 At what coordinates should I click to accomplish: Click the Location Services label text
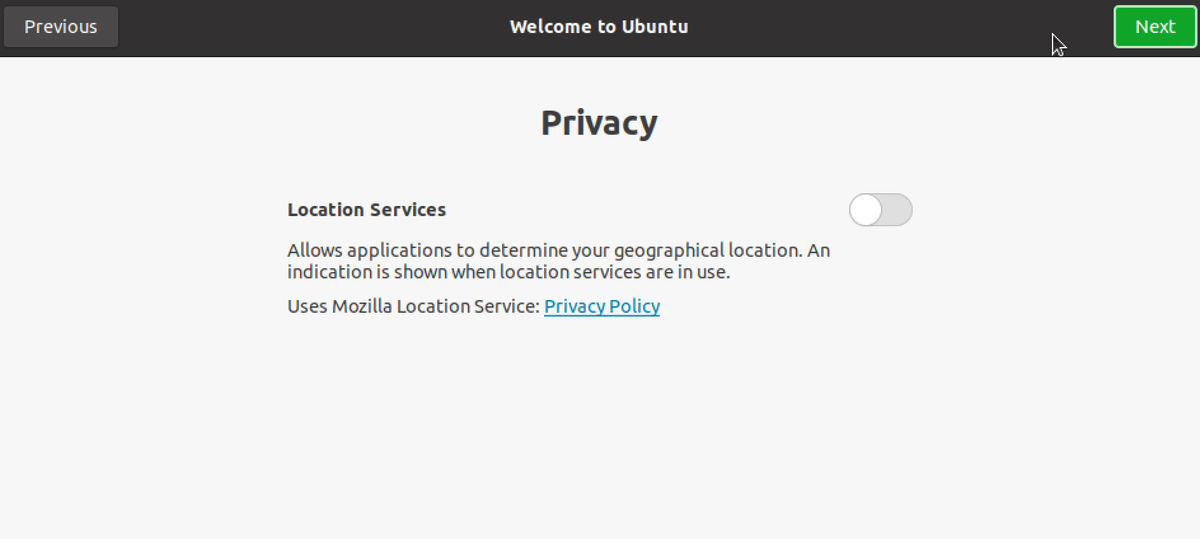(367, 210)
